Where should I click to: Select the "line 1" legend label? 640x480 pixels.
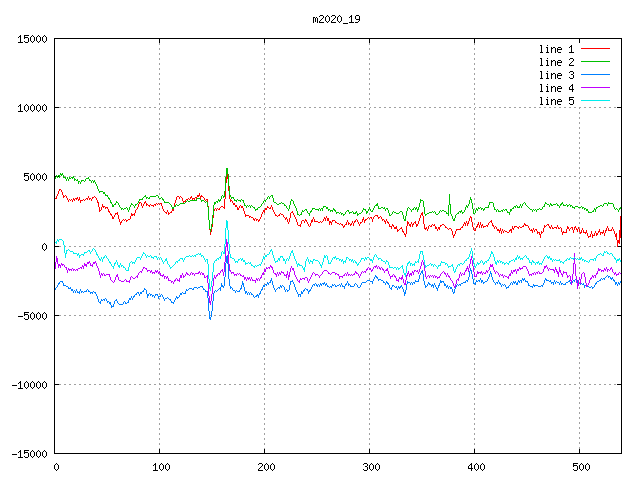pyautogui.click(x=557, y=49)
